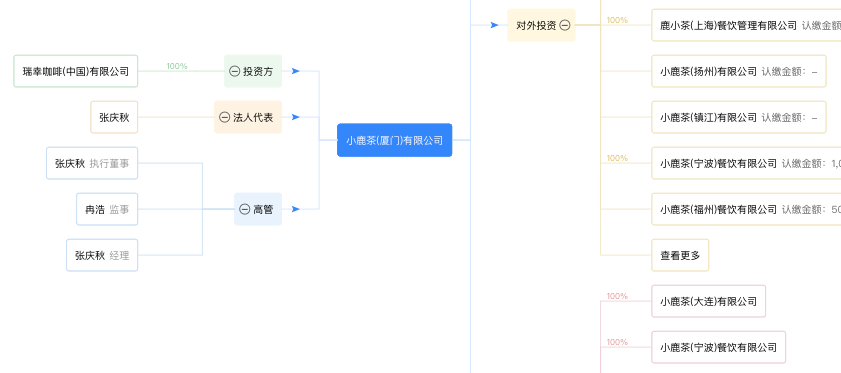Open yellow 小鹿茶(宁波)餐饮有限公司 with 认缴金额
The height and width of the screenshot is (373, 841).
coord(746,163)
